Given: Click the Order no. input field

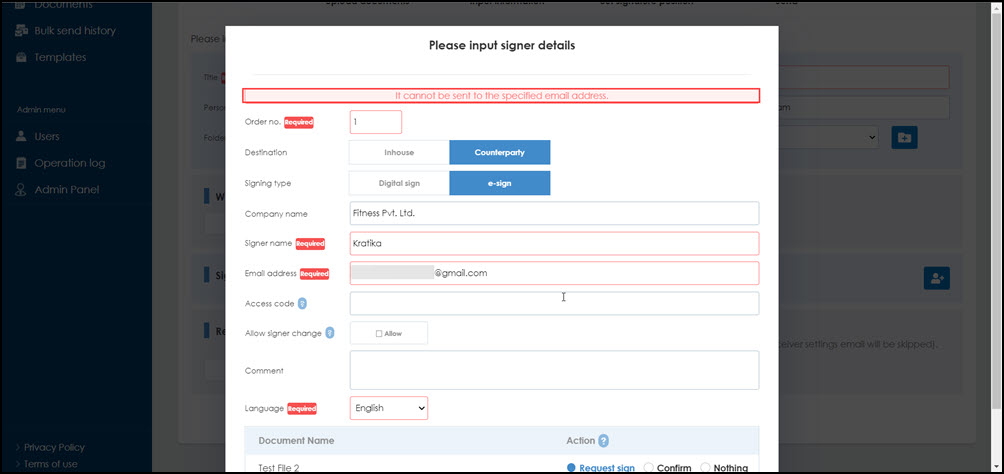Looking at the screenshot, I should 376,122.
